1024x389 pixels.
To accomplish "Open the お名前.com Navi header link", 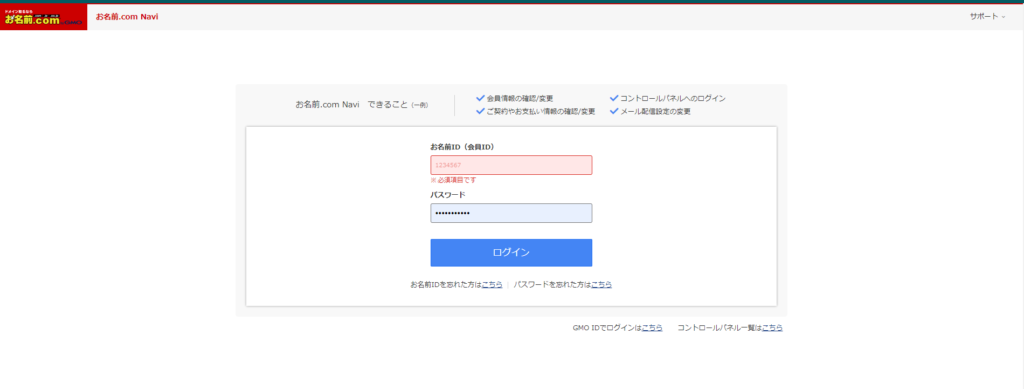I will [127, 17].
